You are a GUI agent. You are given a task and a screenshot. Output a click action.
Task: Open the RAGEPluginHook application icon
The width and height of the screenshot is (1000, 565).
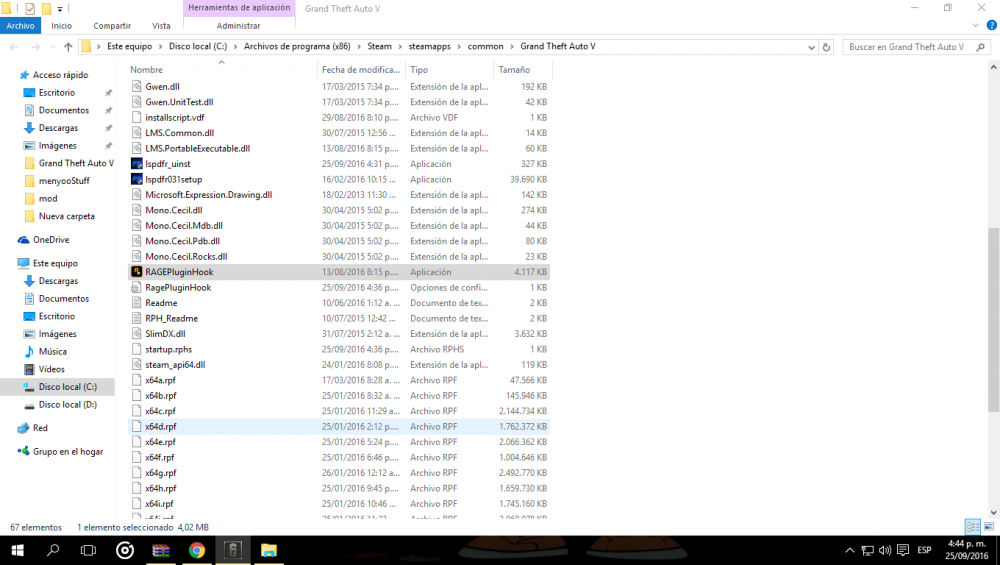136,272
